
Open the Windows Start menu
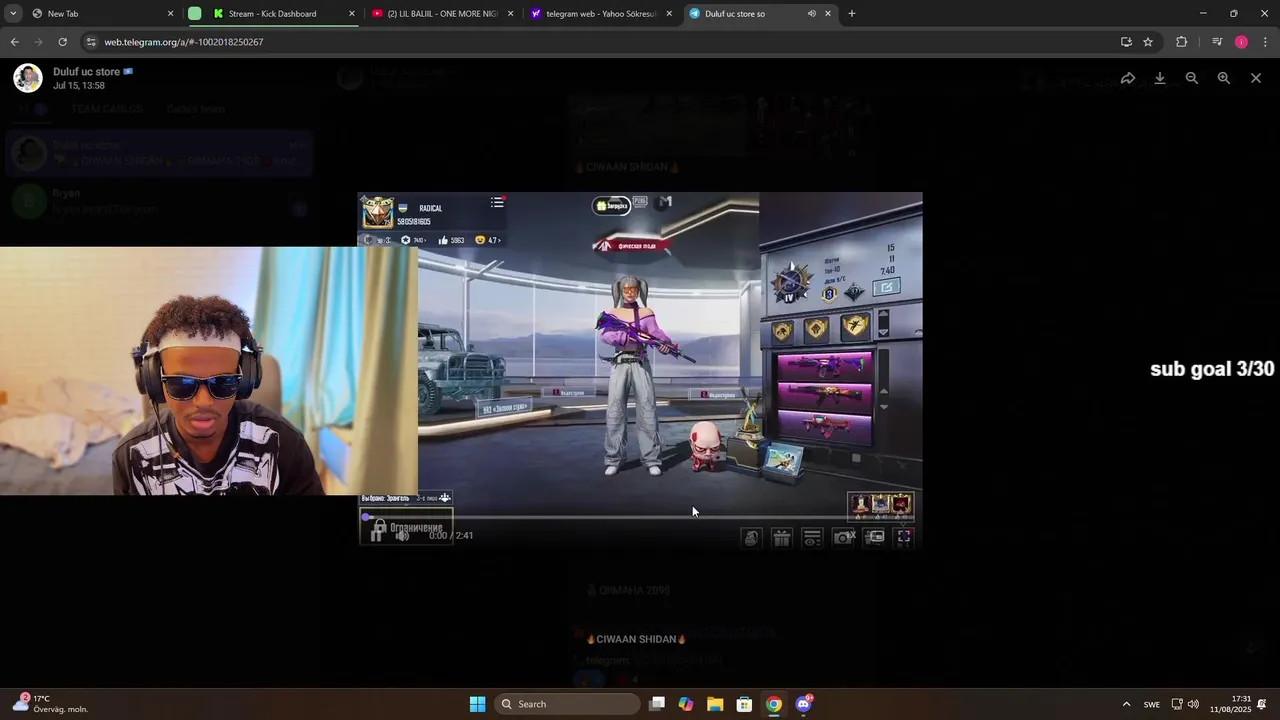coord(478,704)
